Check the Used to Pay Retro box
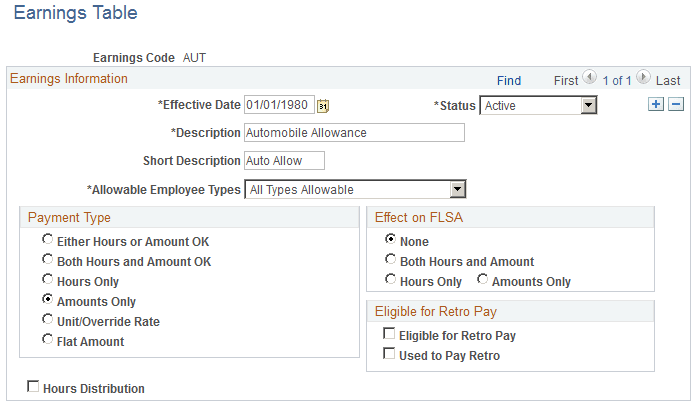 pyautogui.click(x=390, y=355)
